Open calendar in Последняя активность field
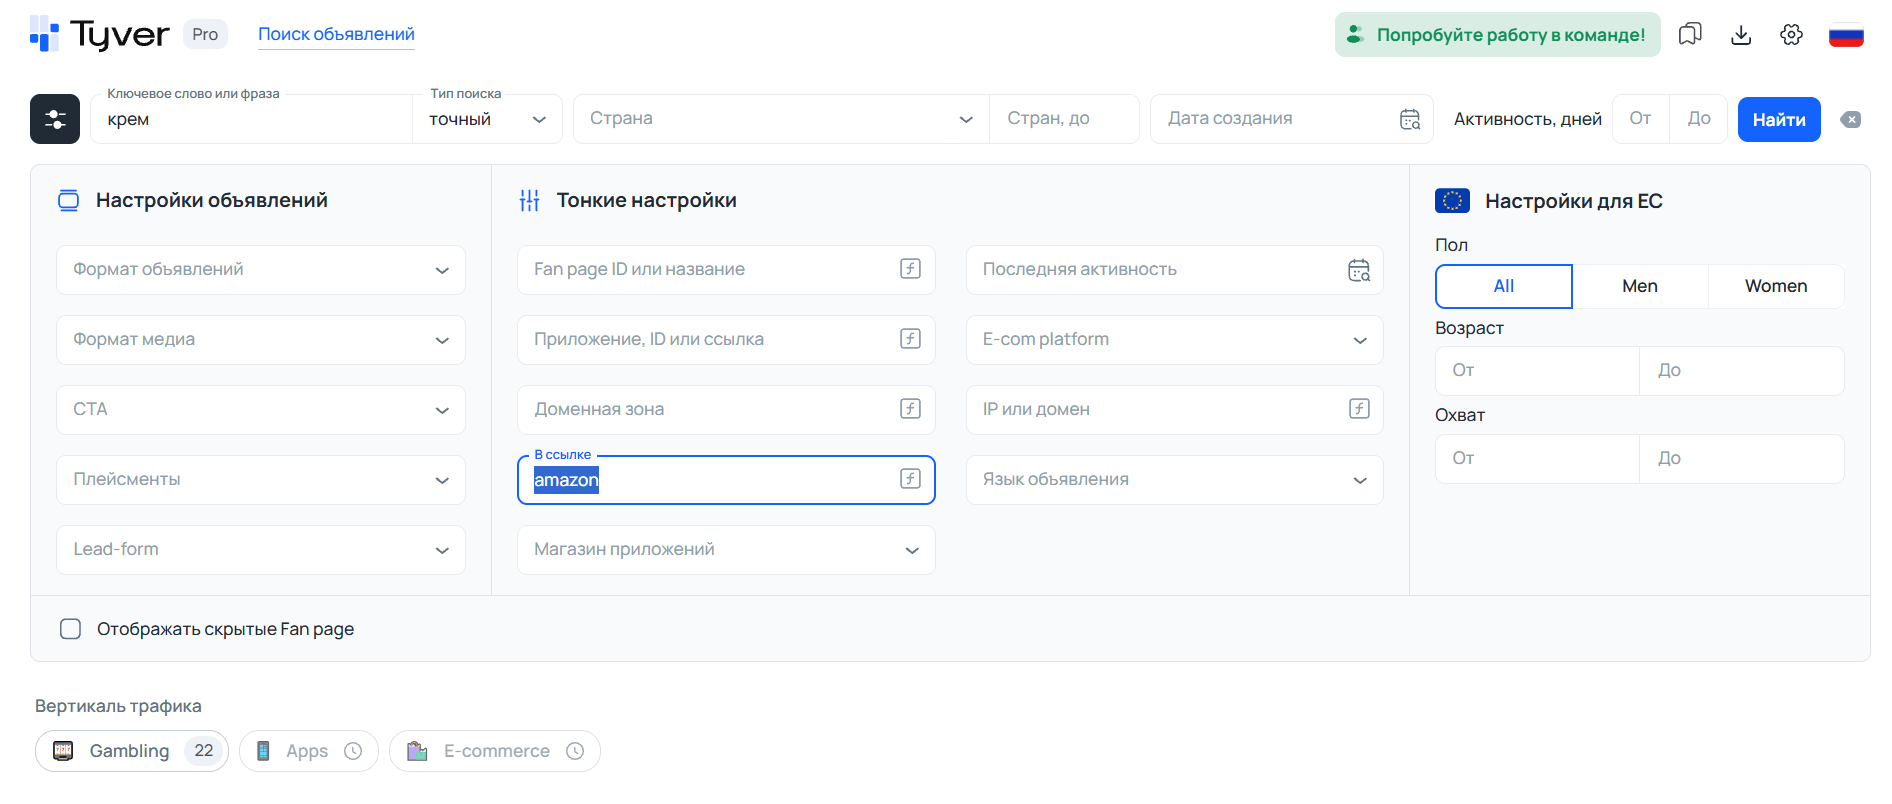The height and width of the screenshot is (804, 1892). 1359,270
